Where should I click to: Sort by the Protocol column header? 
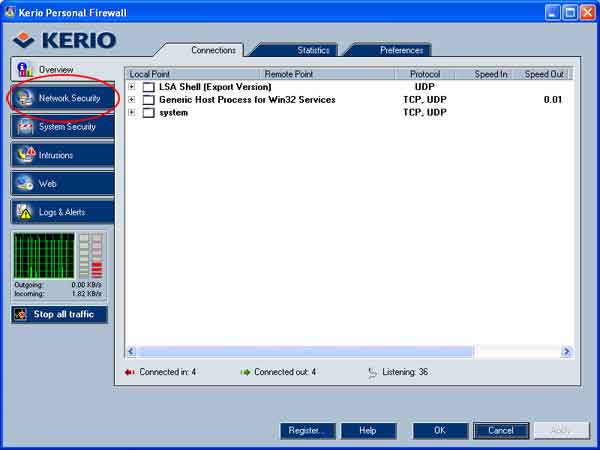[x=425, y=74]
